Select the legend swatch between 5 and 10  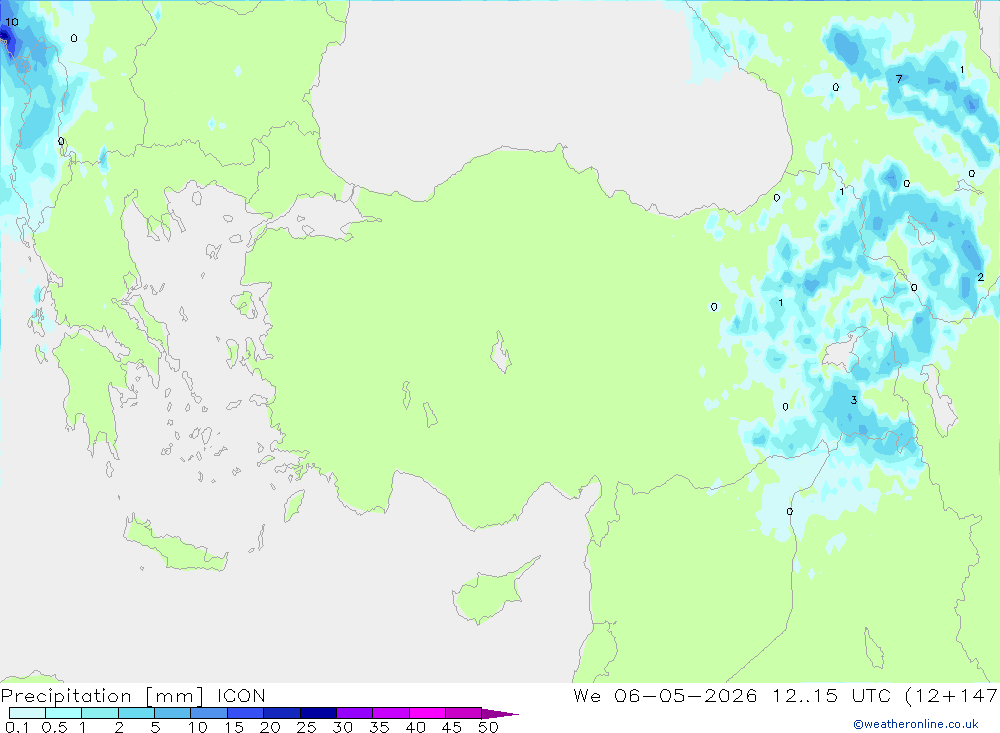click(x=172, y=713)
